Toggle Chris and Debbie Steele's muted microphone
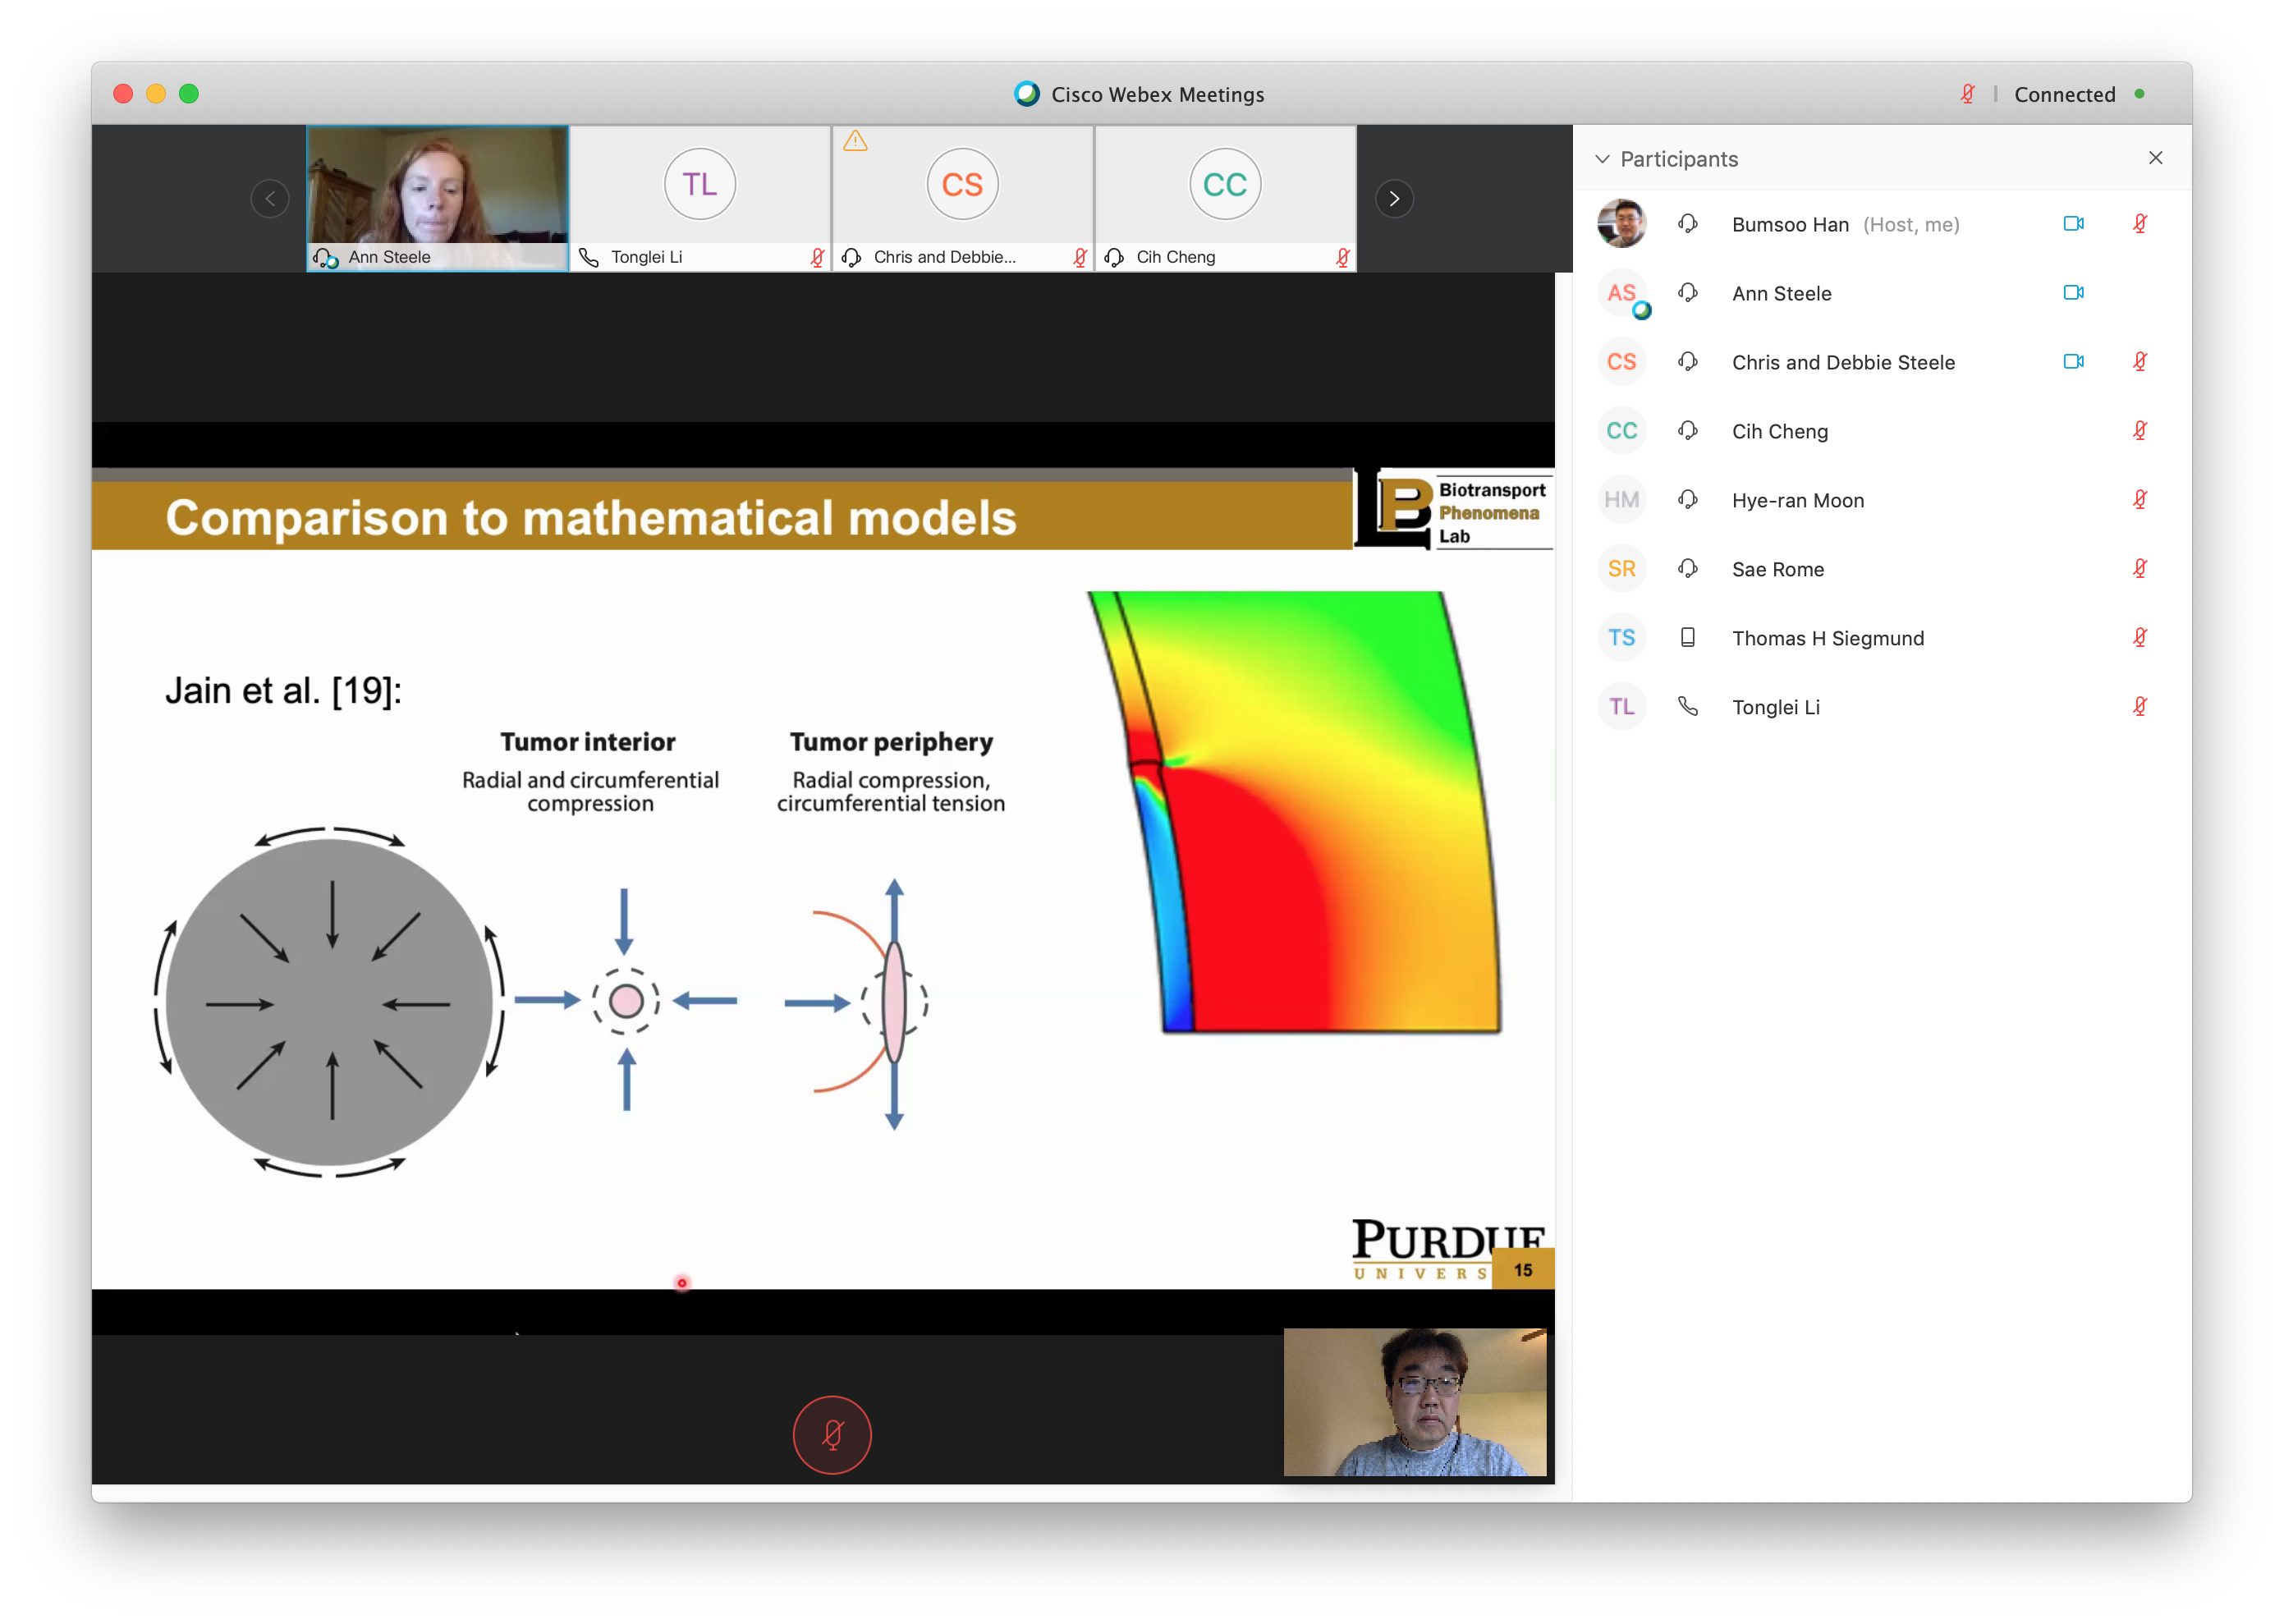The height and width of the screenshot is (1624, 2284). (2140, 362)
